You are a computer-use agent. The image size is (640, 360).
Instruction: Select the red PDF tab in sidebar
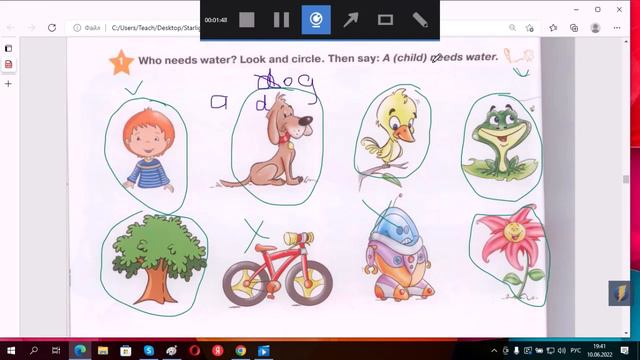click(x=8, y=64)
